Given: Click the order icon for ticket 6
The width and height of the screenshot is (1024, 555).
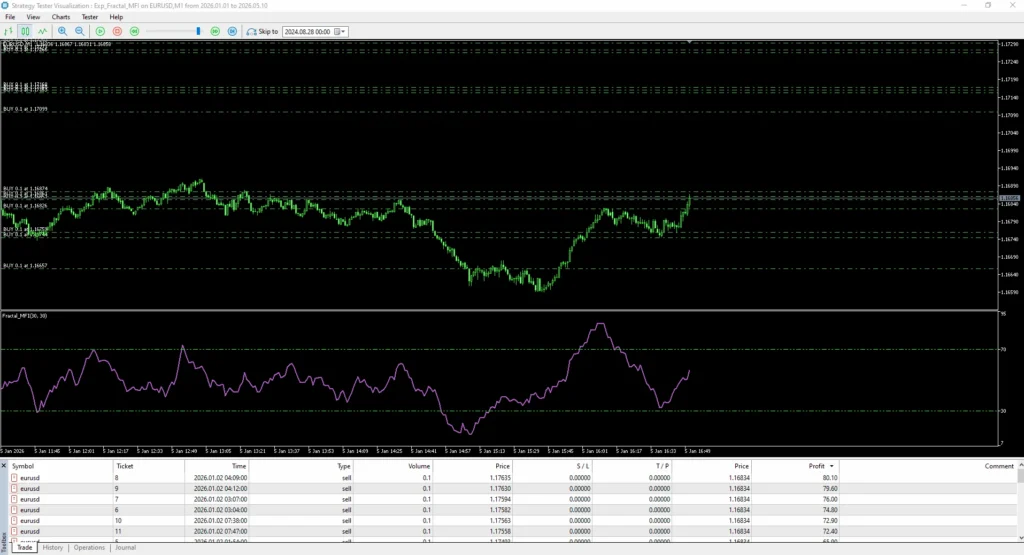Looking at the screenshot, I should [x=14, y=510].
